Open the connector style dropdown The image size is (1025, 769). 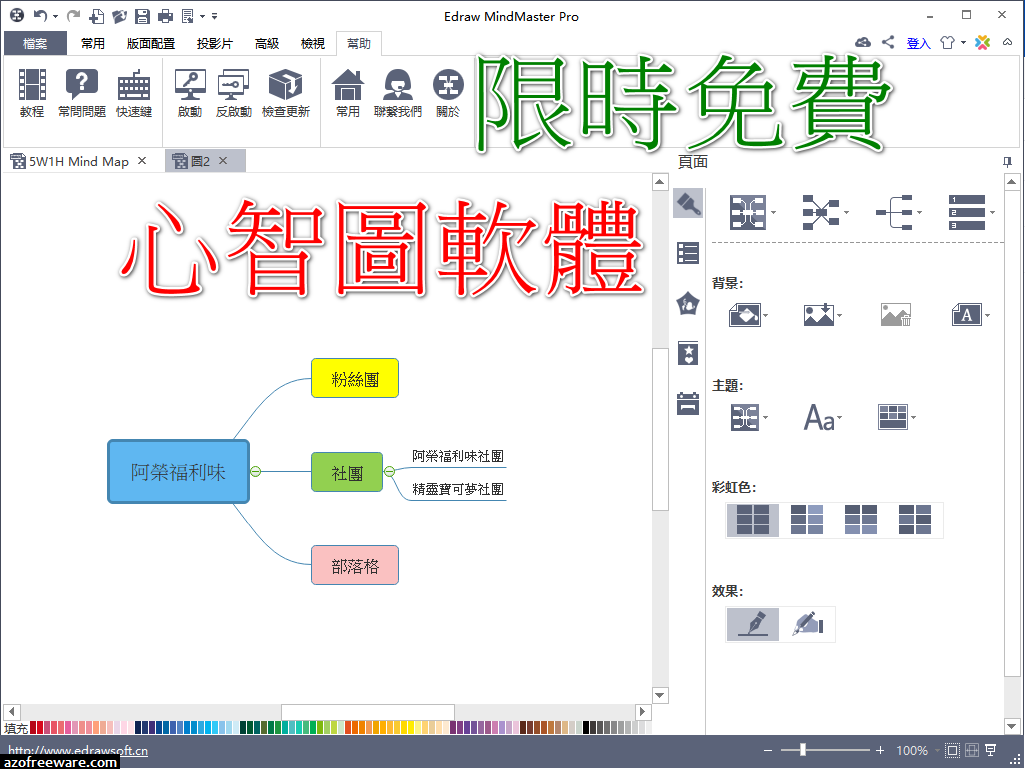(825, 213)
